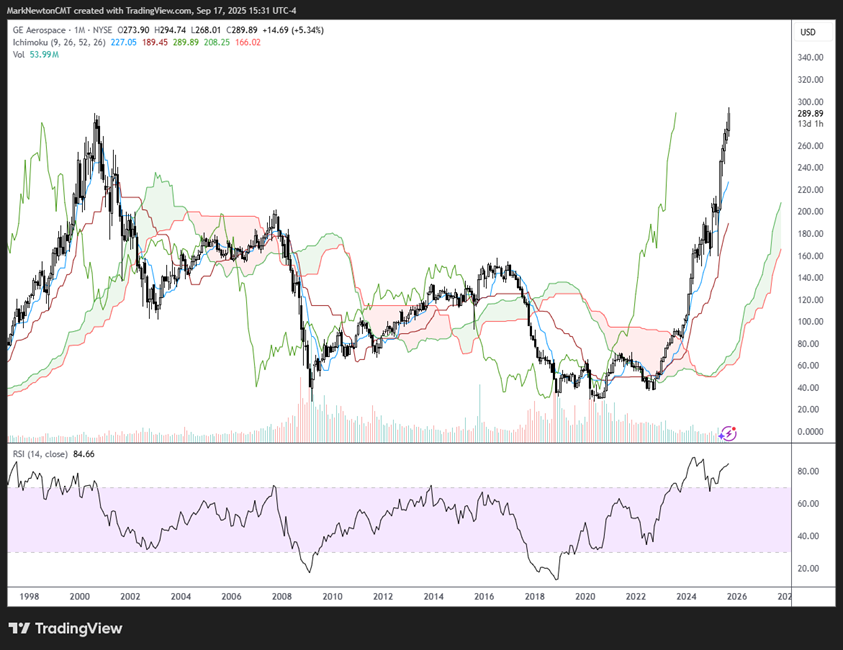Click the Ichimoku 227.05 blue value

pos(125,42)
